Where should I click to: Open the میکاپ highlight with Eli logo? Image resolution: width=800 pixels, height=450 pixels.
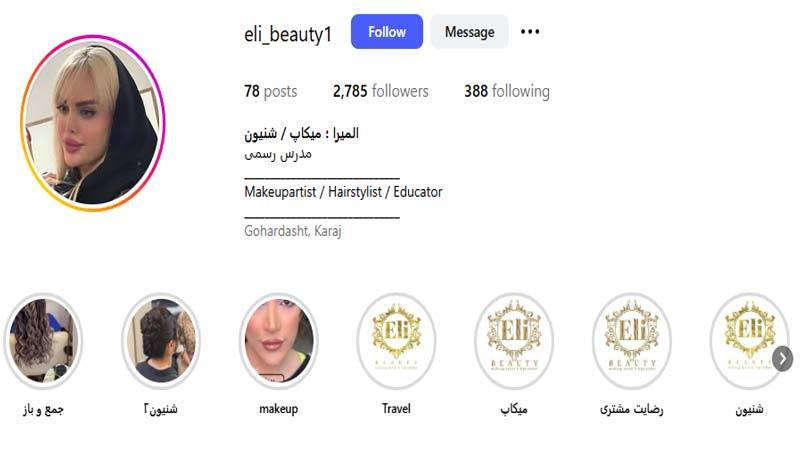point(514,341)
